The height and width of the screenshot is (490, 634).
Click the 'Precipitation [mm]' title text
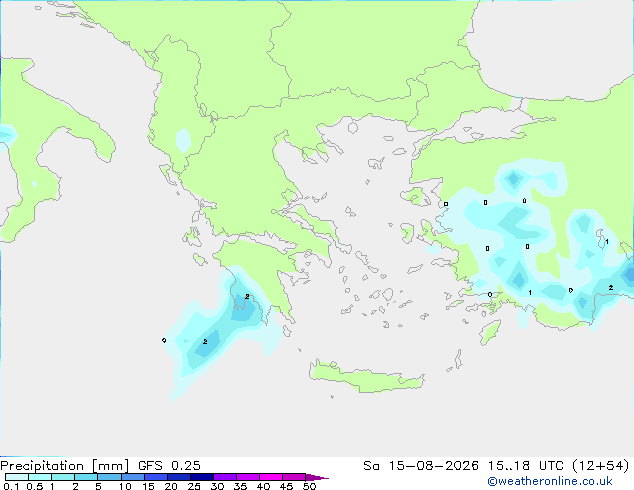tap(64, 466)
